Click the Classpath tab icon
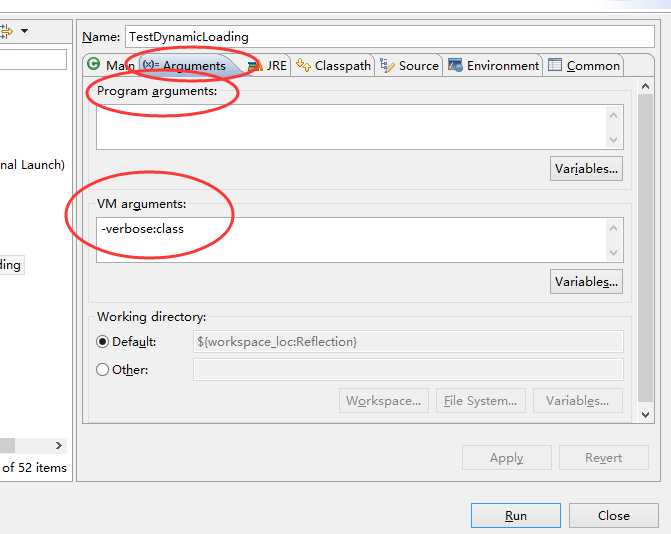The height and width of the screenshot is (534, 671). [x=303, y=65]
